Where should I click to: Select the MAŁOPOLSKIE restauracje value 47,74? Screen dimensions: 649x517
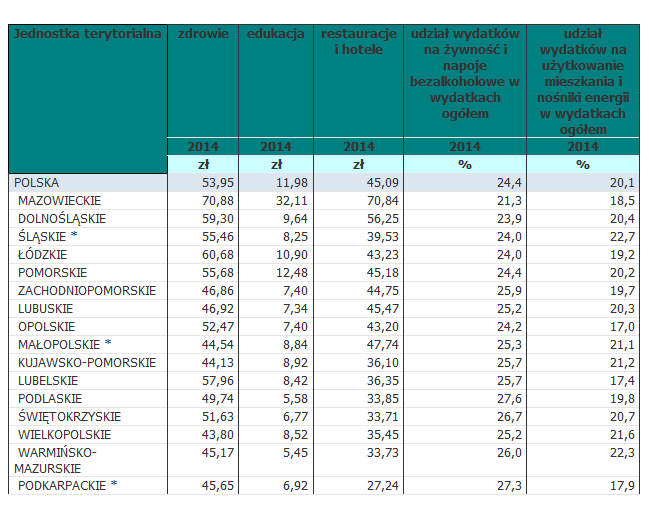pos(382,345)
